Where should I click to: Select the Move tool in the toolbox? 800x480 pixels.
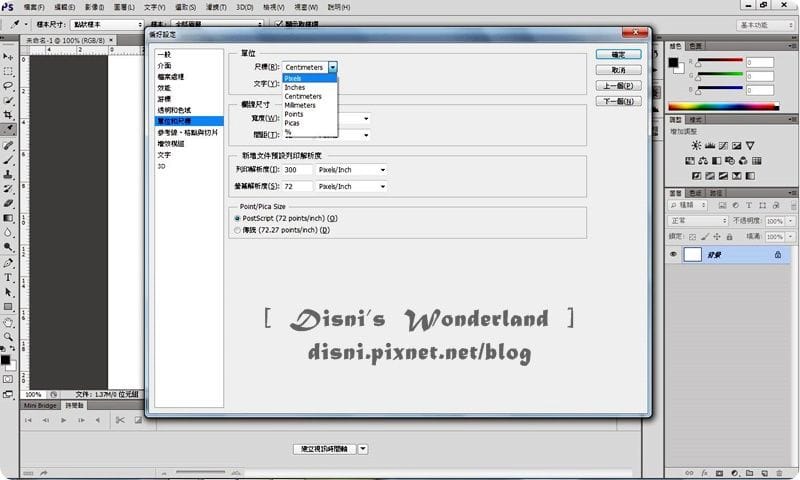pos(8,56)
